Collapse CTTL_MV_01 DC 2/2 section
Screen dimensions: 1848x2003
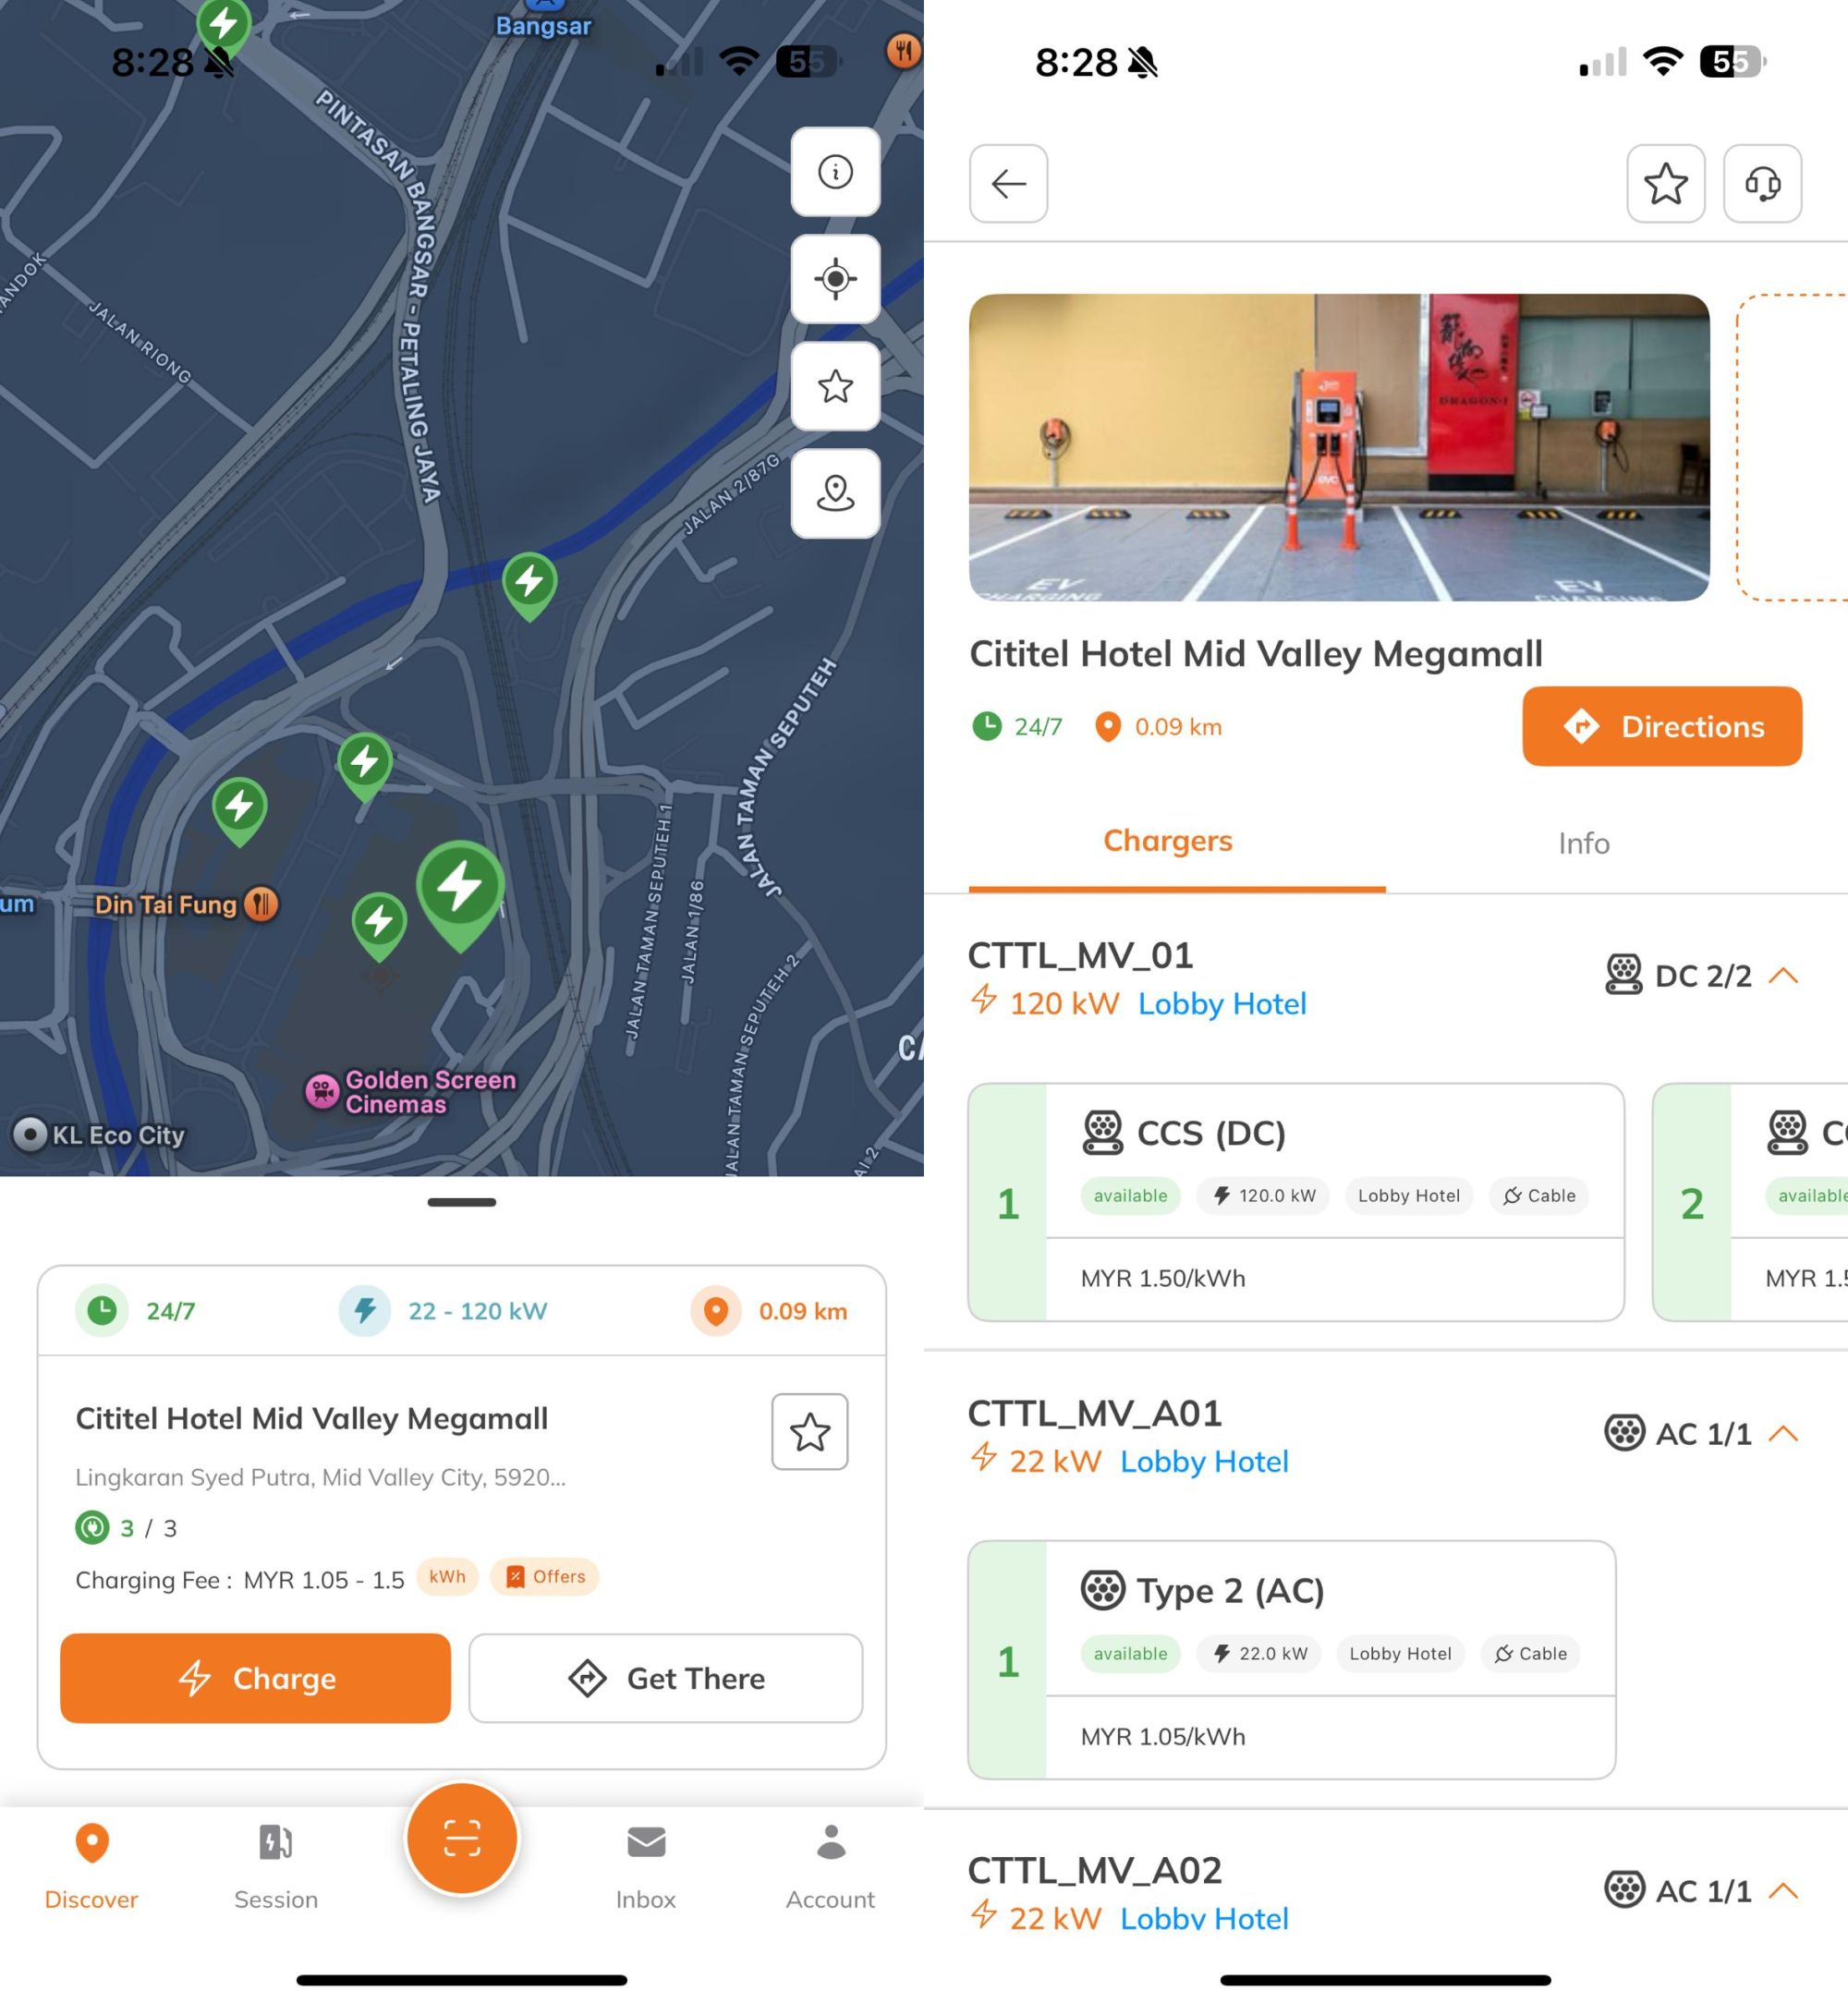click(x=1783, y=976)
